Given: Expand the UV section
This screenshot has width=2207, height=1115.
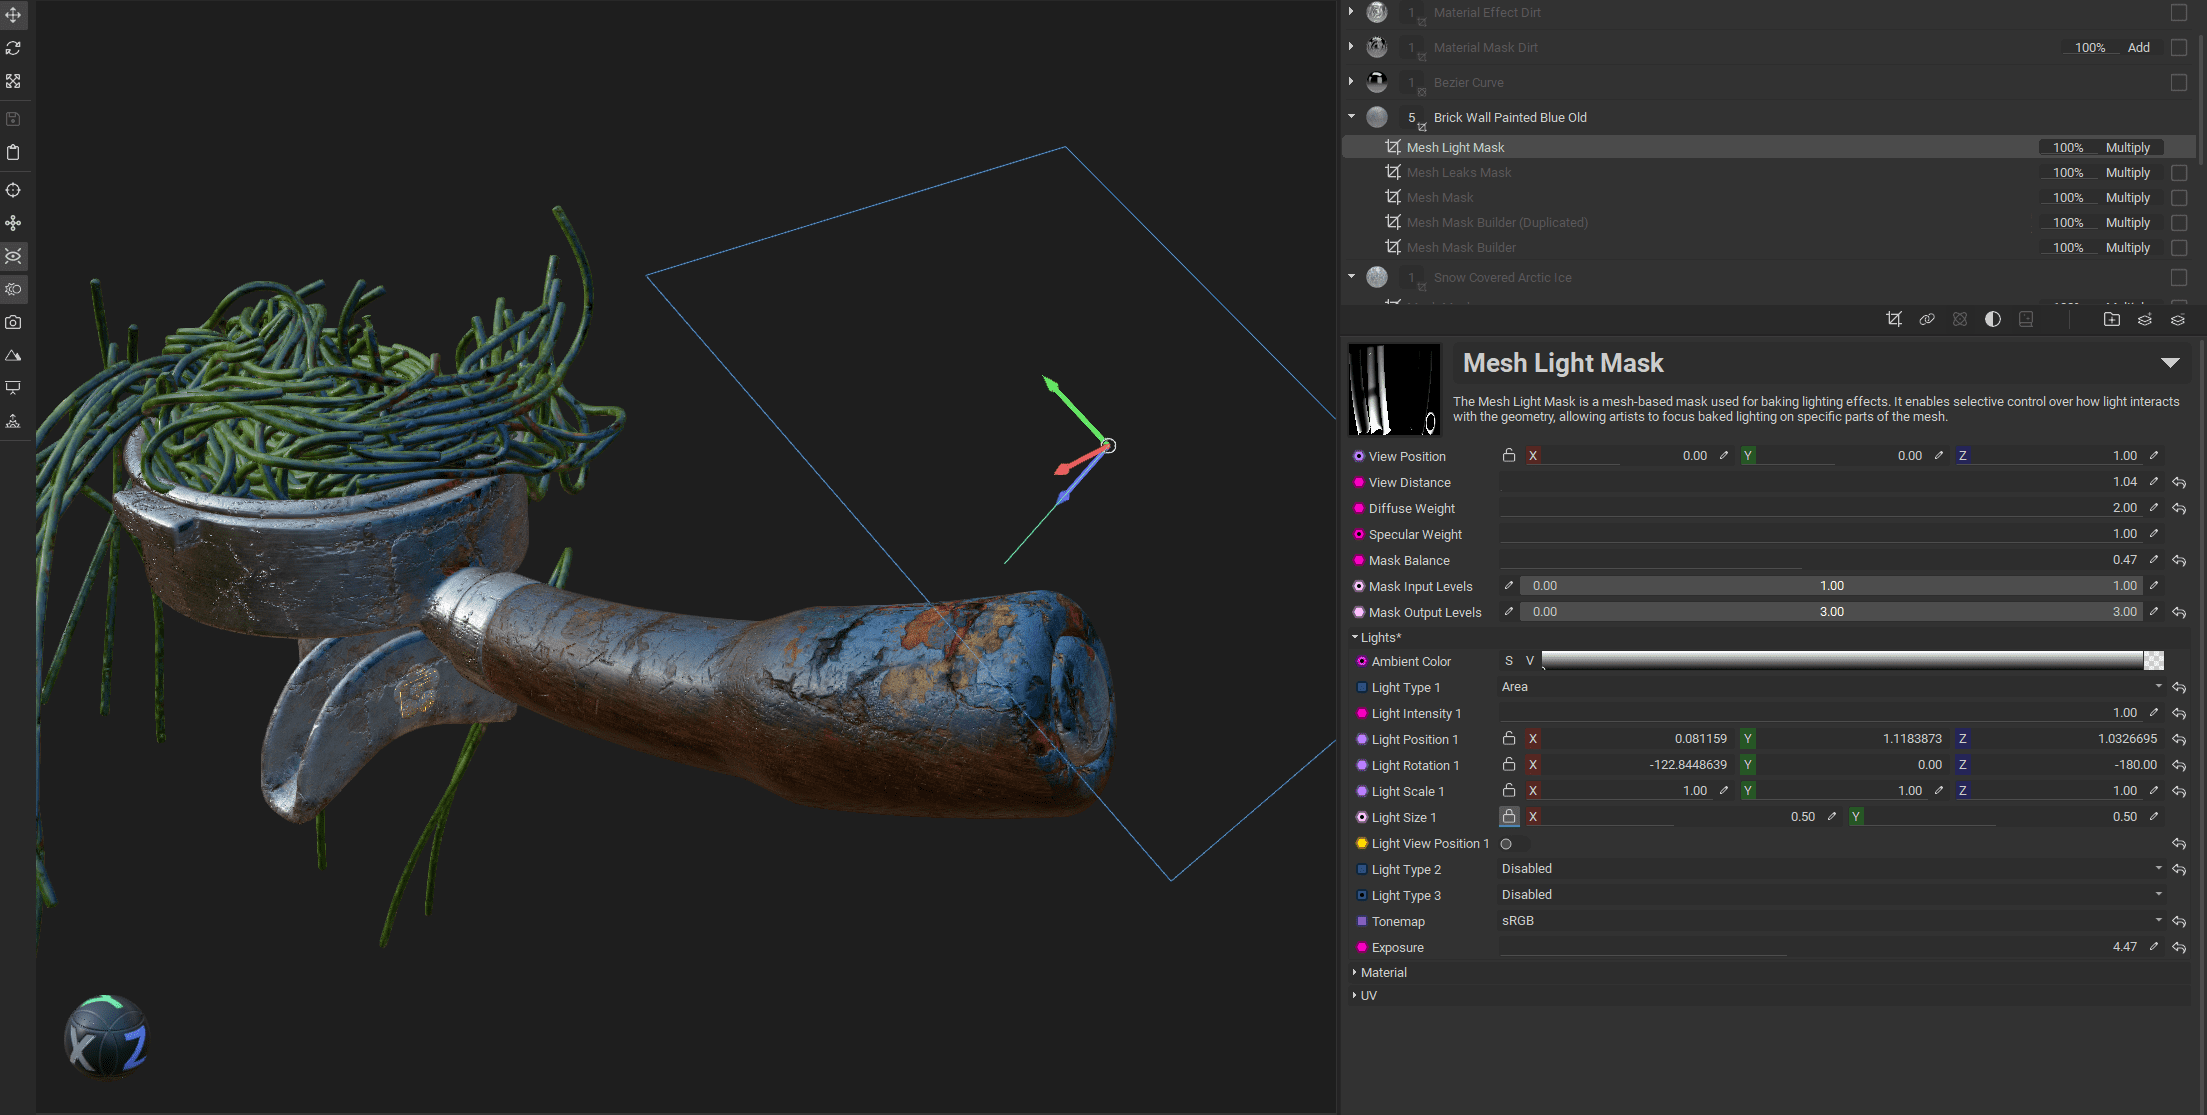Looking at the screenshot, I should click(1366, 995).
